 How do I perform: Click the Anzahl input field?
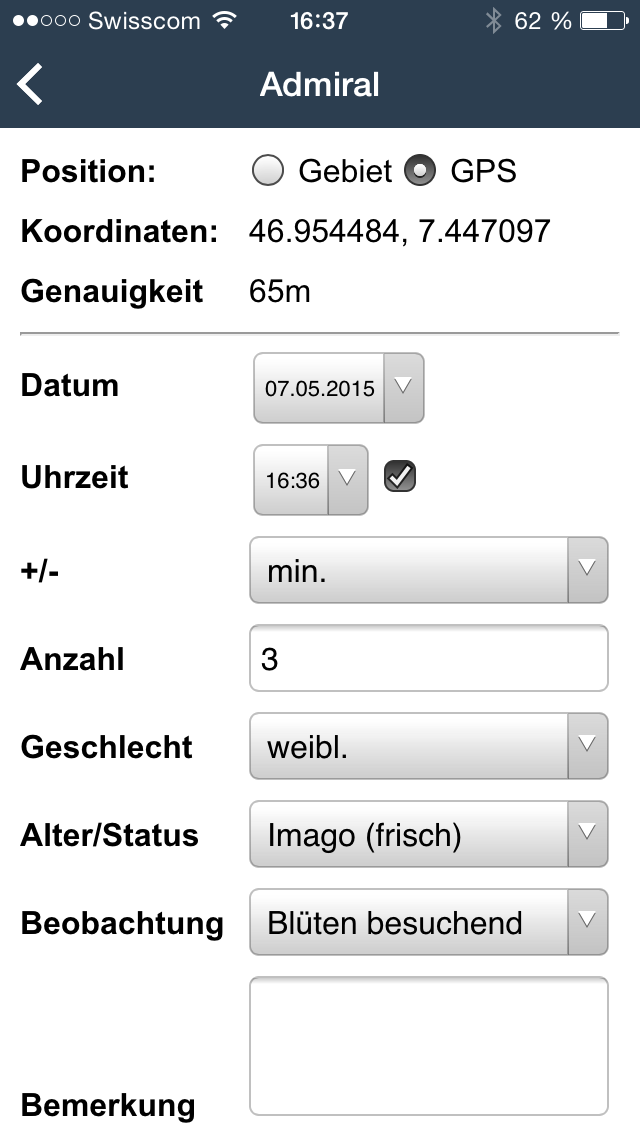point(428,659)
